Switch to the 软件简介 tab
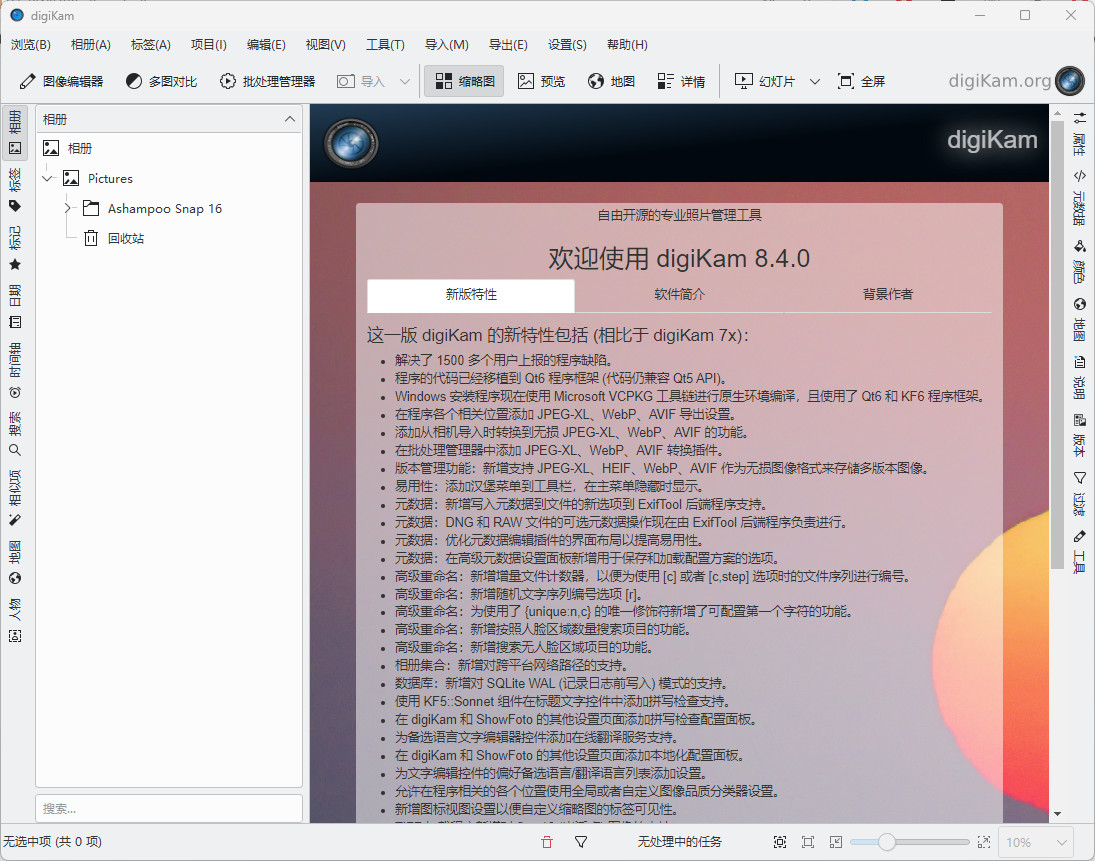The image size is (1095, 861). tap(679, 295)
